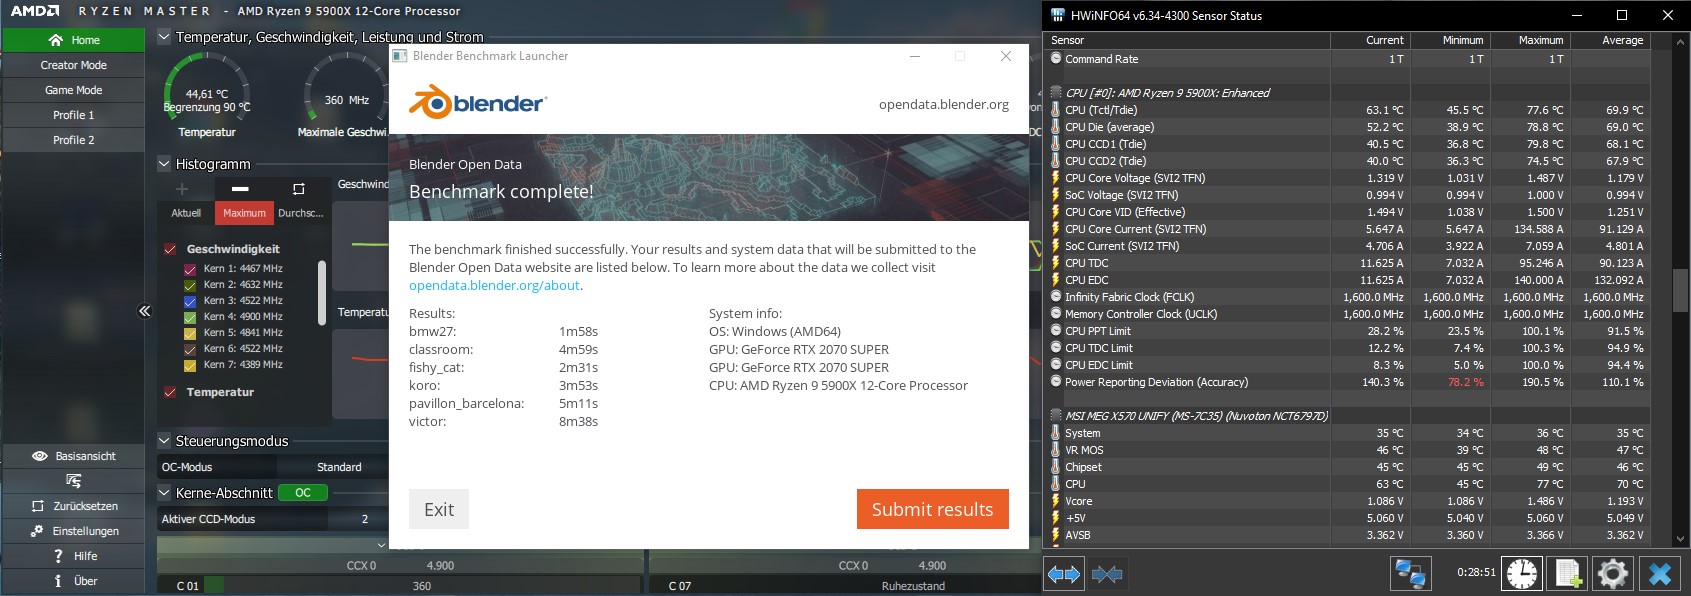Toggle Kern 6: 4522 MHz checkbox
Viewport: 1691px width, 596px height.
coord(190,349)
